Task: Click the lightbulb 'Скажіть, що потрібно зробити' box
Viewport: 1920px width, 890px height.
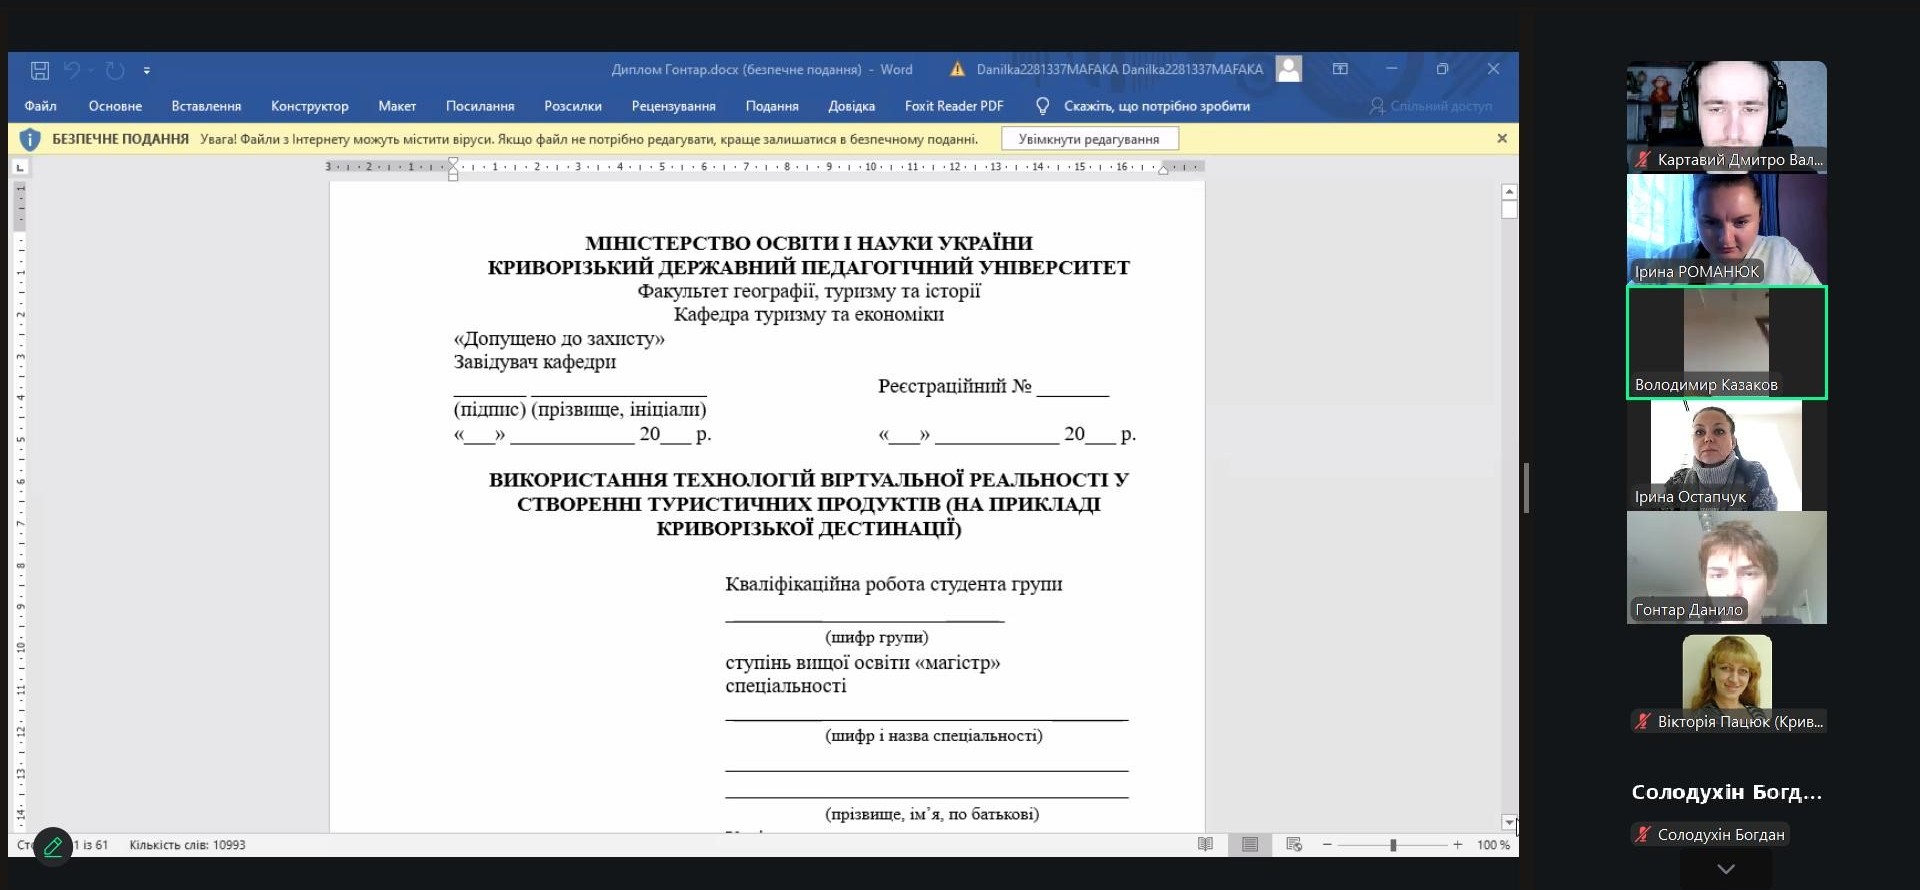Action: pos(1145,106)
